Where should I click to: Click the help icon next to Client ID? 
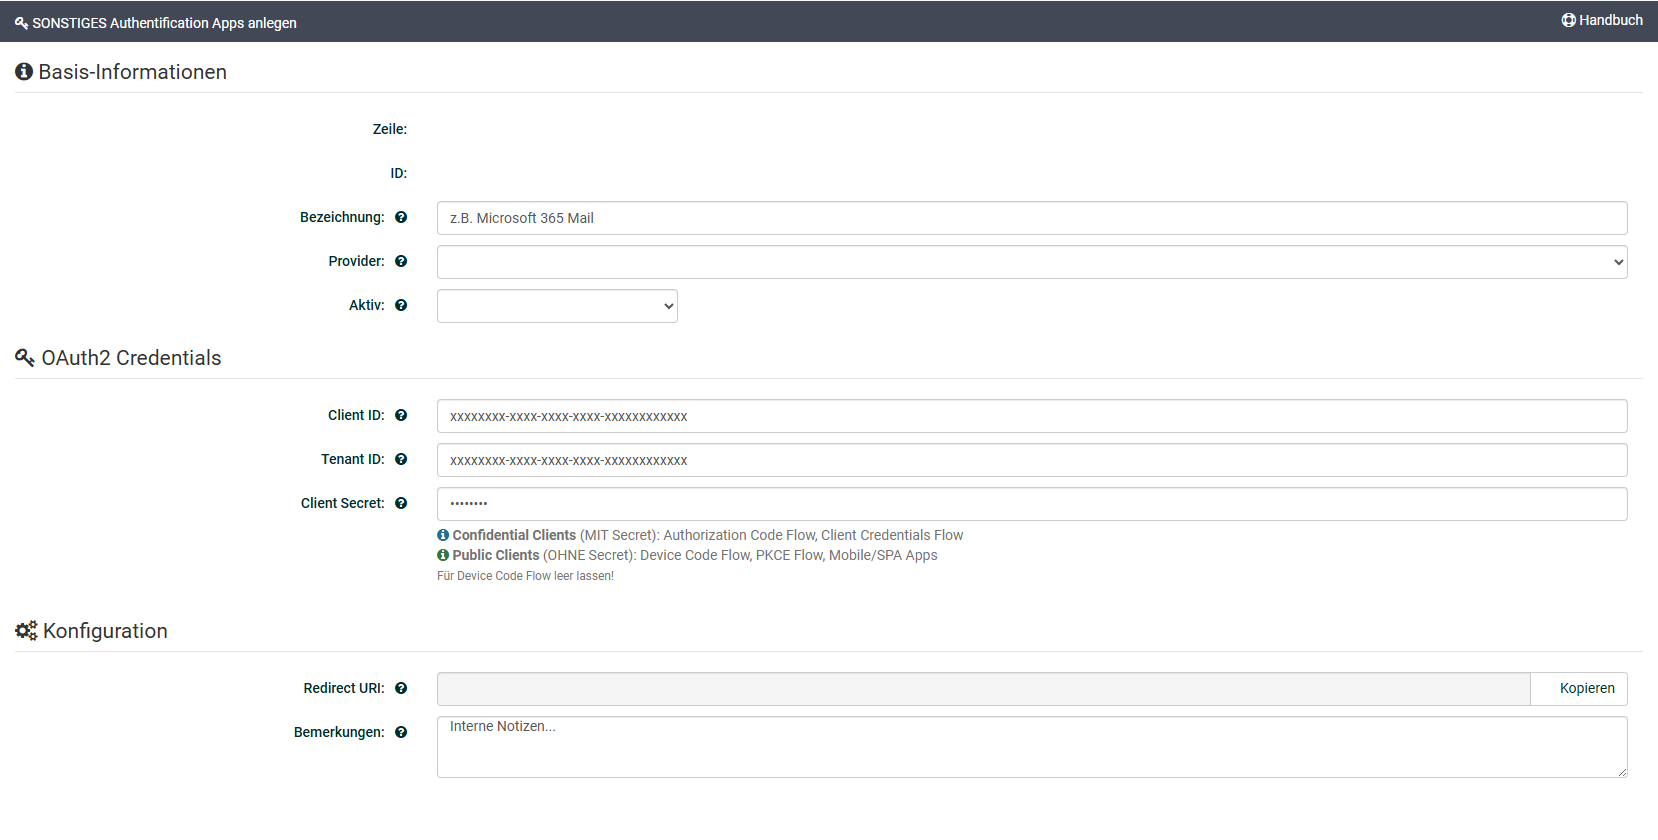tap(401, 415)
